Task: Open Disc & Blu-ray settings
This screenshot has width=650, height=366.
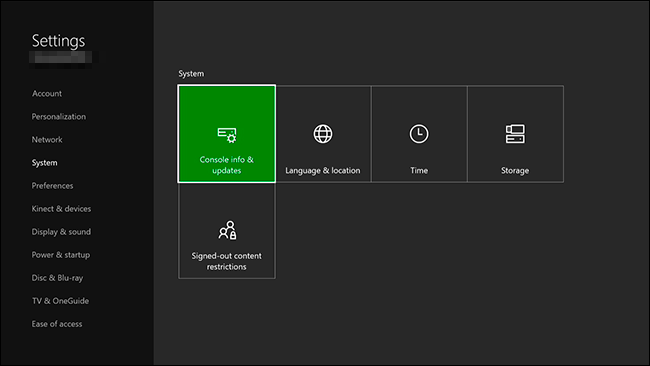Action: click(58, 278)
